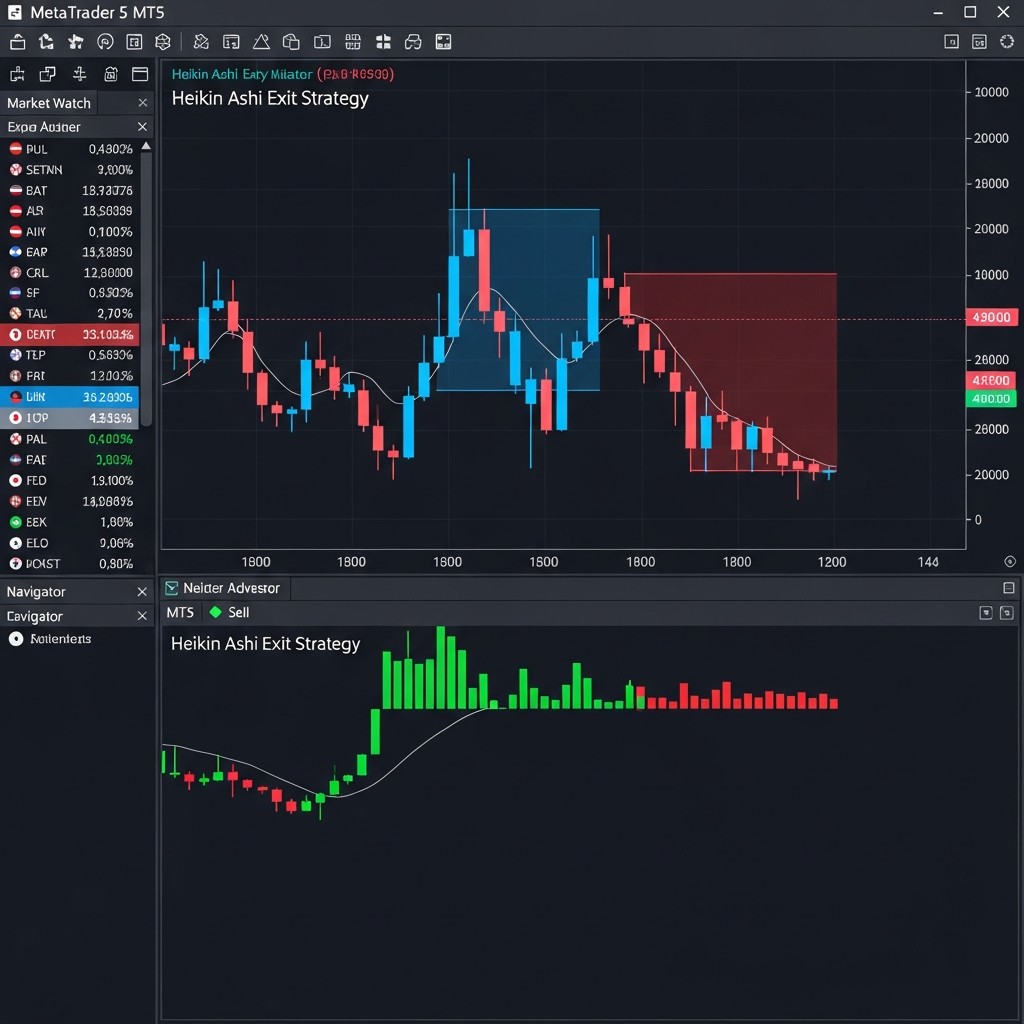Open the tiled windows layout icon
The image size is (1024, 1024).
(383, 41)
